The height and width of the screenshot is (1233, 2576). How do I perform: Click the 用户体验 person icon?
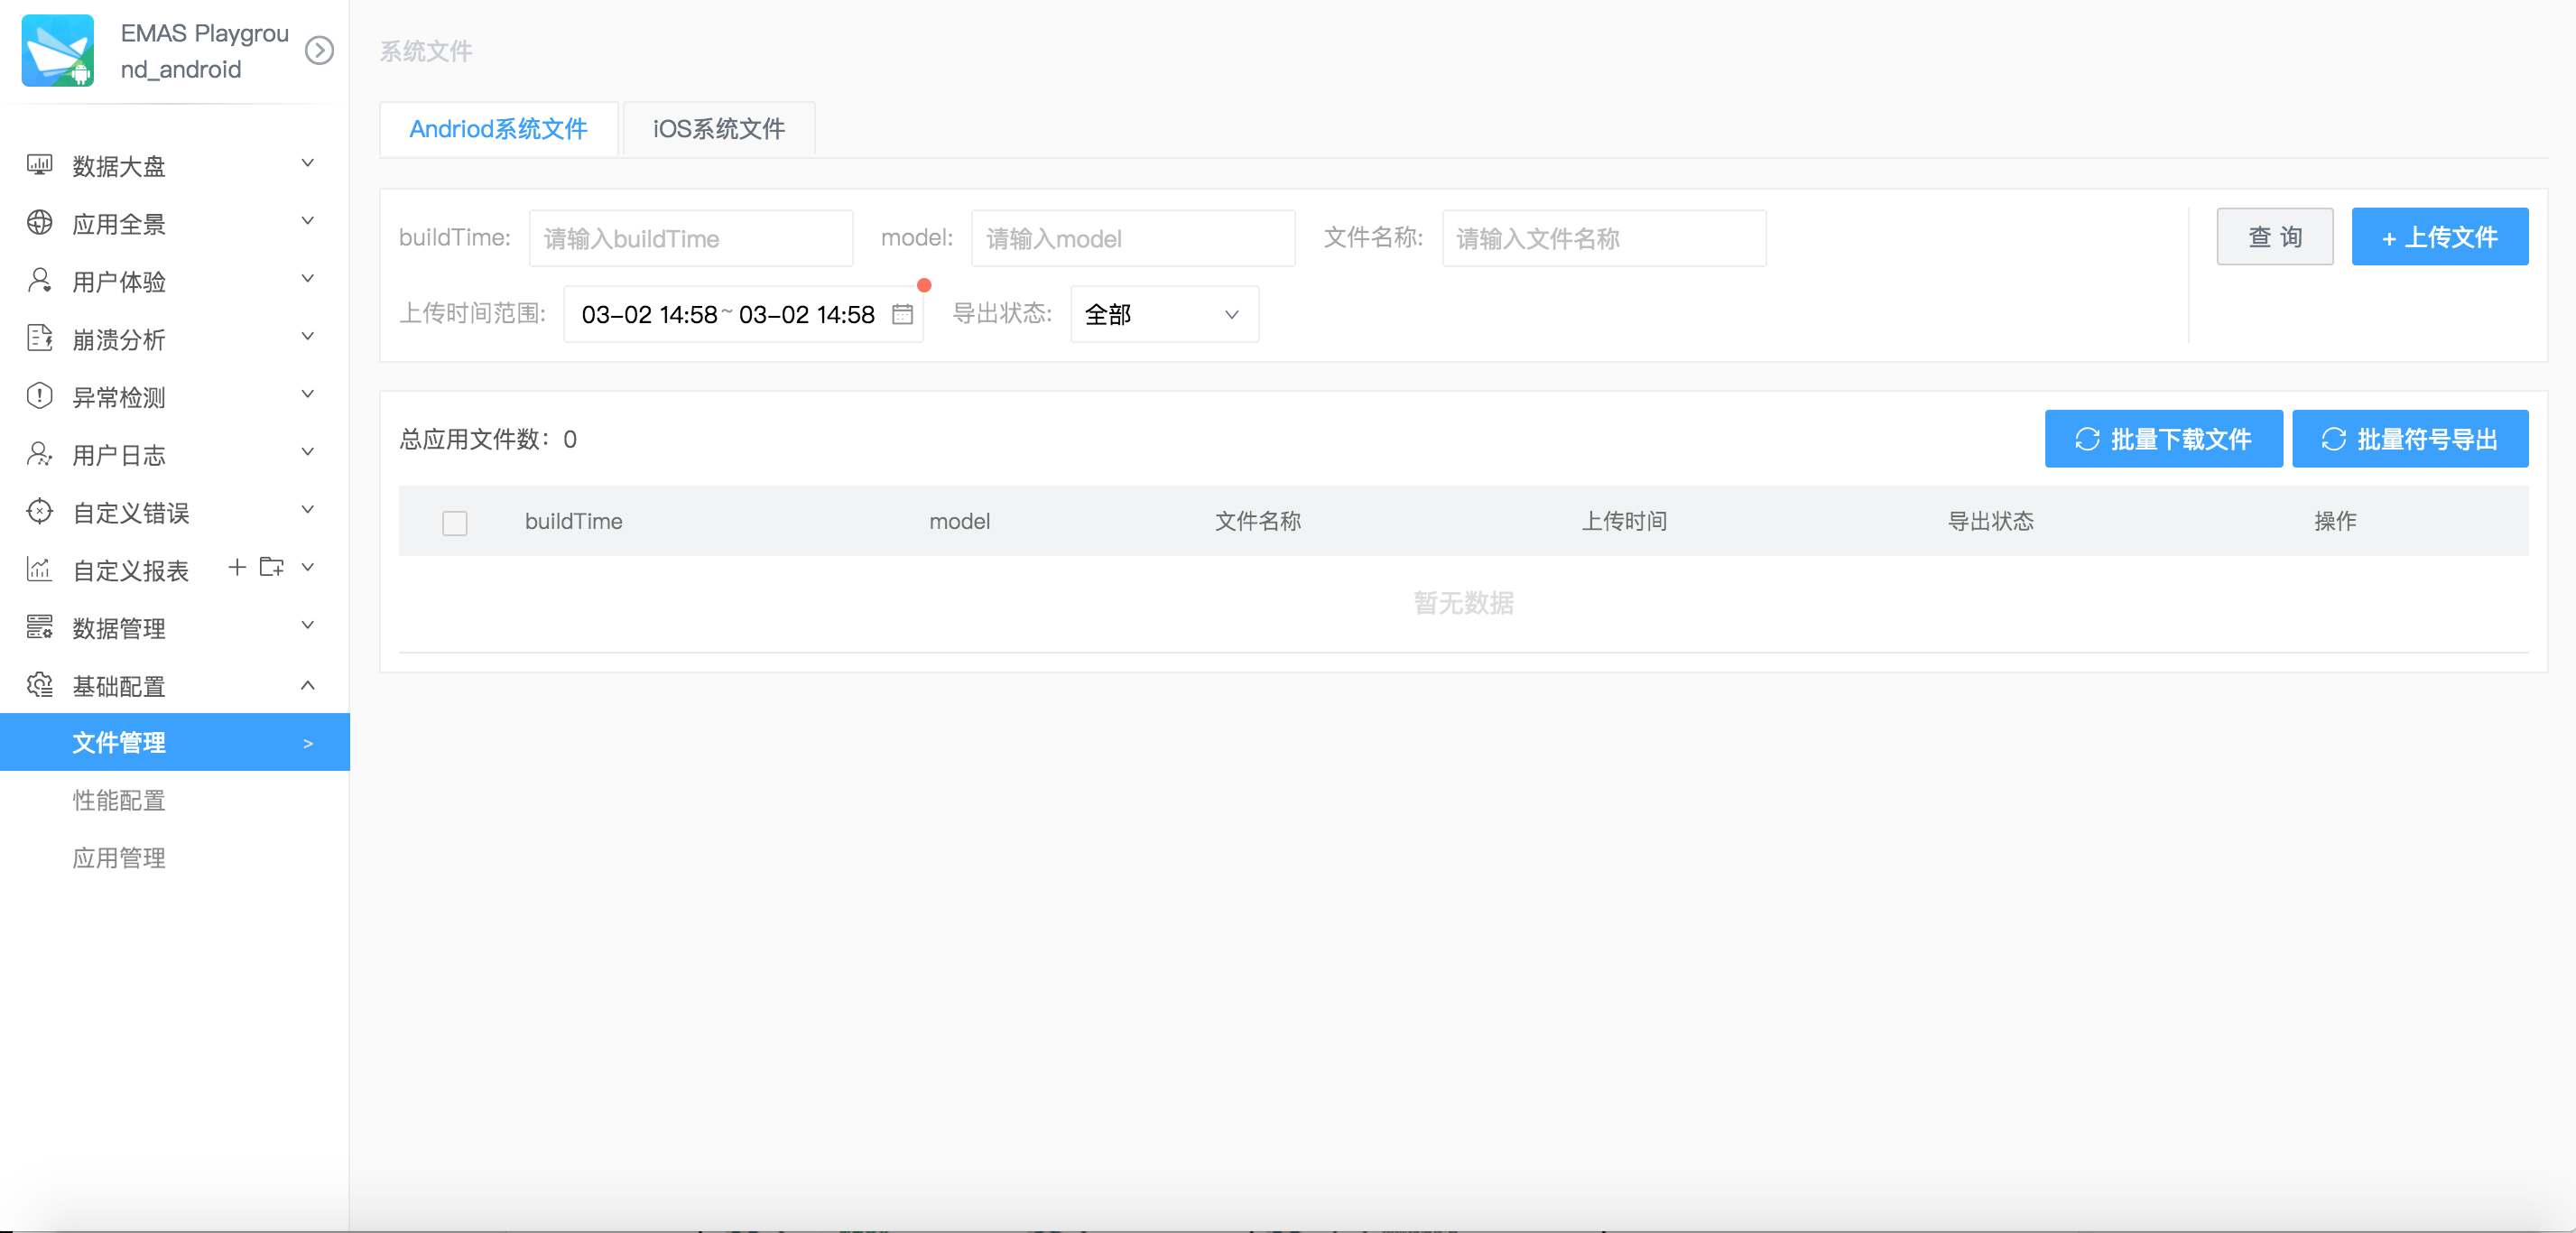[x=39, y=280]
